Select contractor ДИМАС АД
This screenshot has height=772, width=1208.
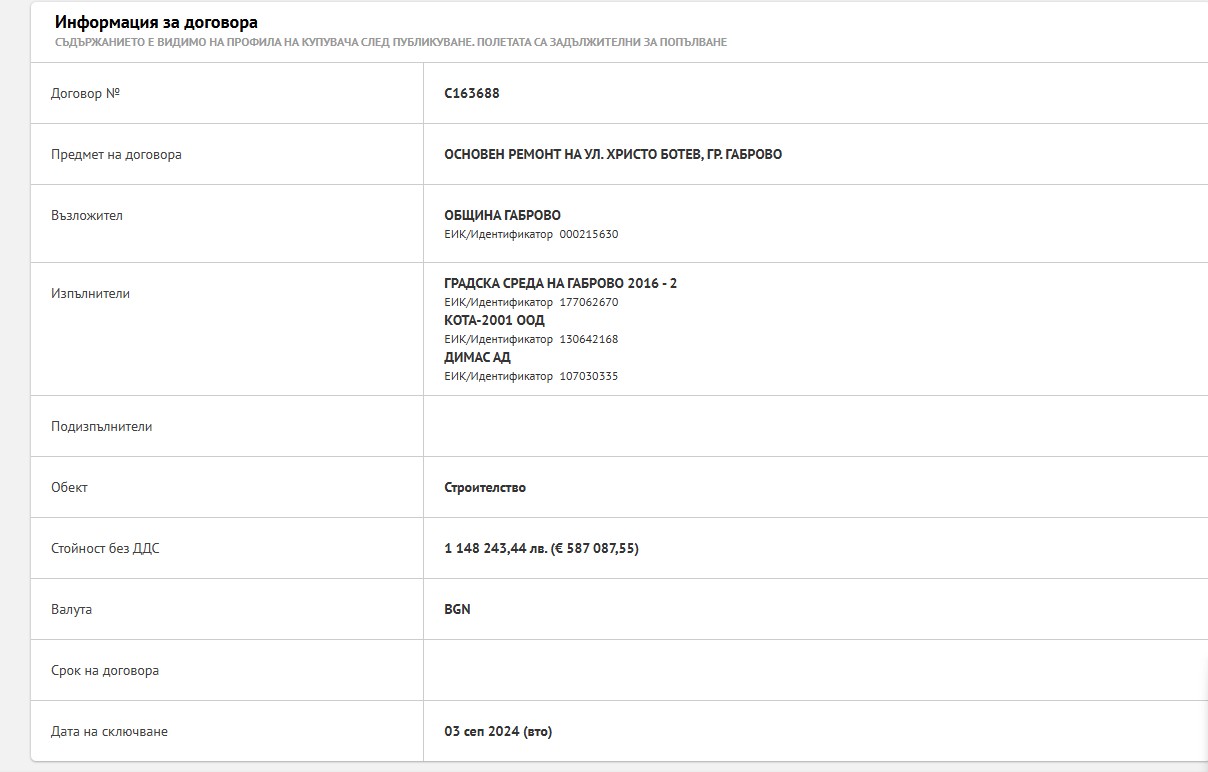(477, 357)
